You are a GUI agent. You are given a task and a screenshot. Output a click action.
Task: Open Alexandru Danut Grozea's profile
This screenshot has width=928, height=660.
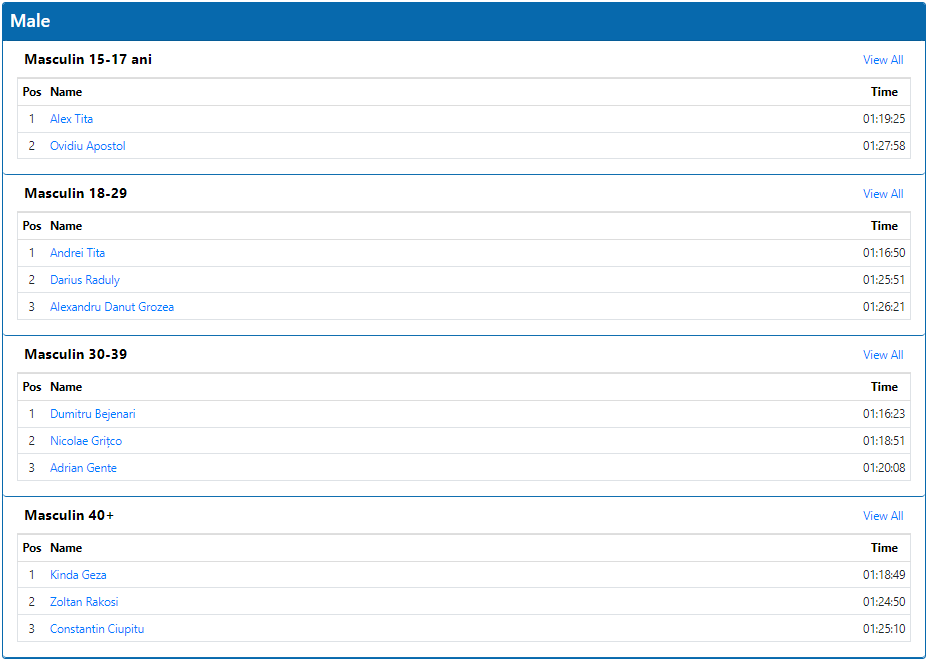pos(112,307)
